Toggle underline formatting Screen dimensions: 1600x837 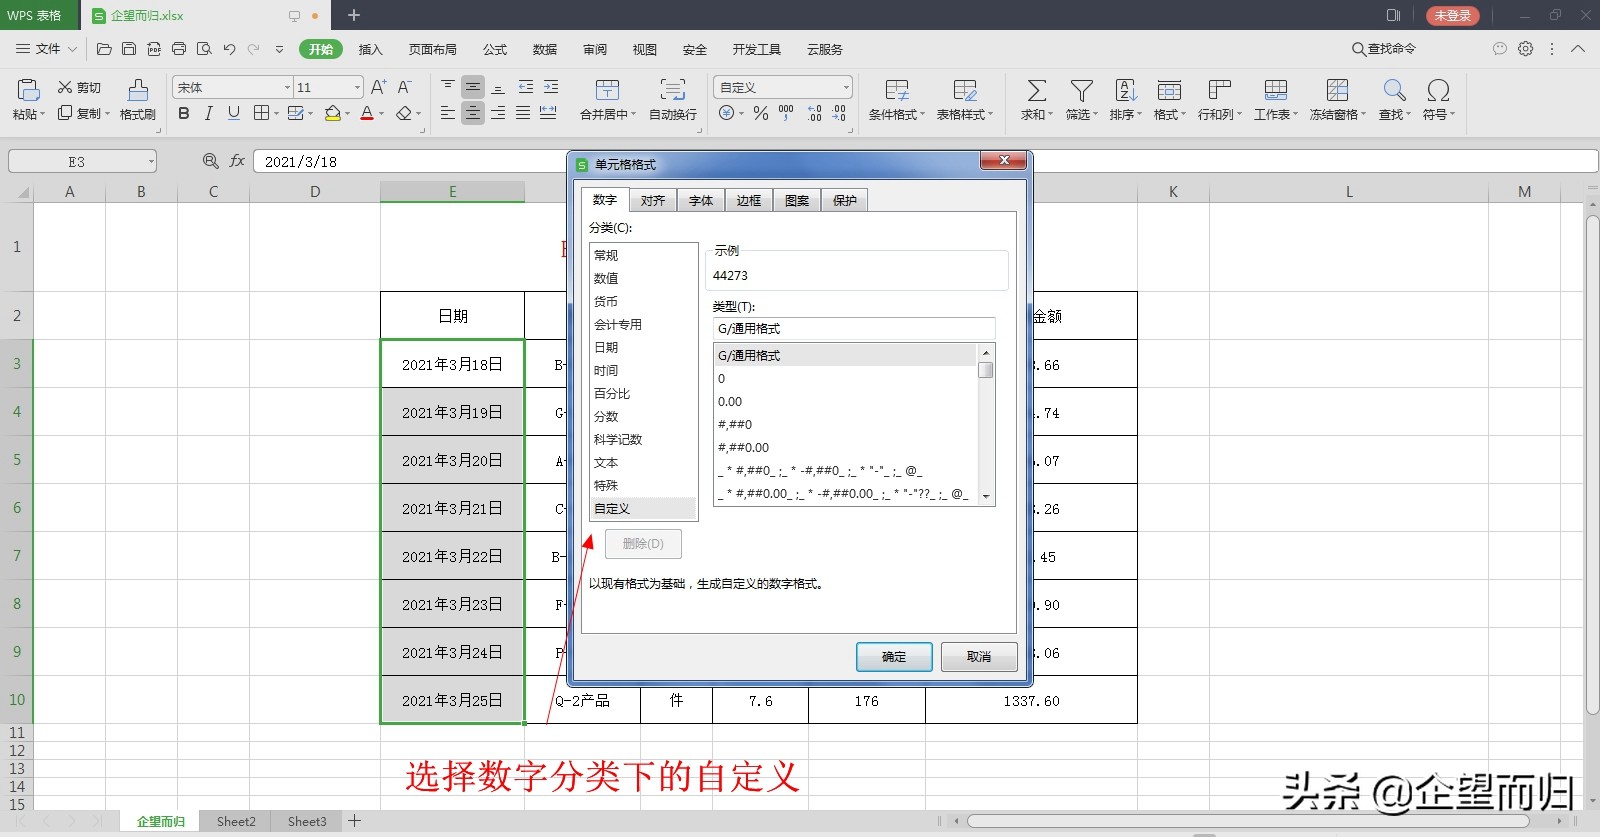tap(233, 113)
